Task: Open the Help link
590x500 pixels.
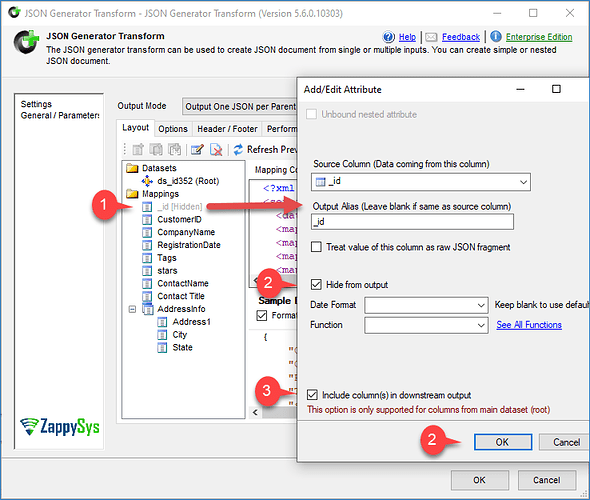Action: point(407,37)
